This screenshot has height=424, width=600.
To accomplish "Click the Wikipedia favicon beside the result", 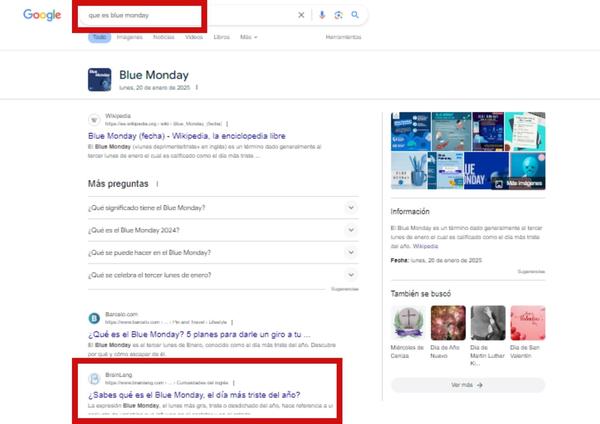I will pos(94,119).
